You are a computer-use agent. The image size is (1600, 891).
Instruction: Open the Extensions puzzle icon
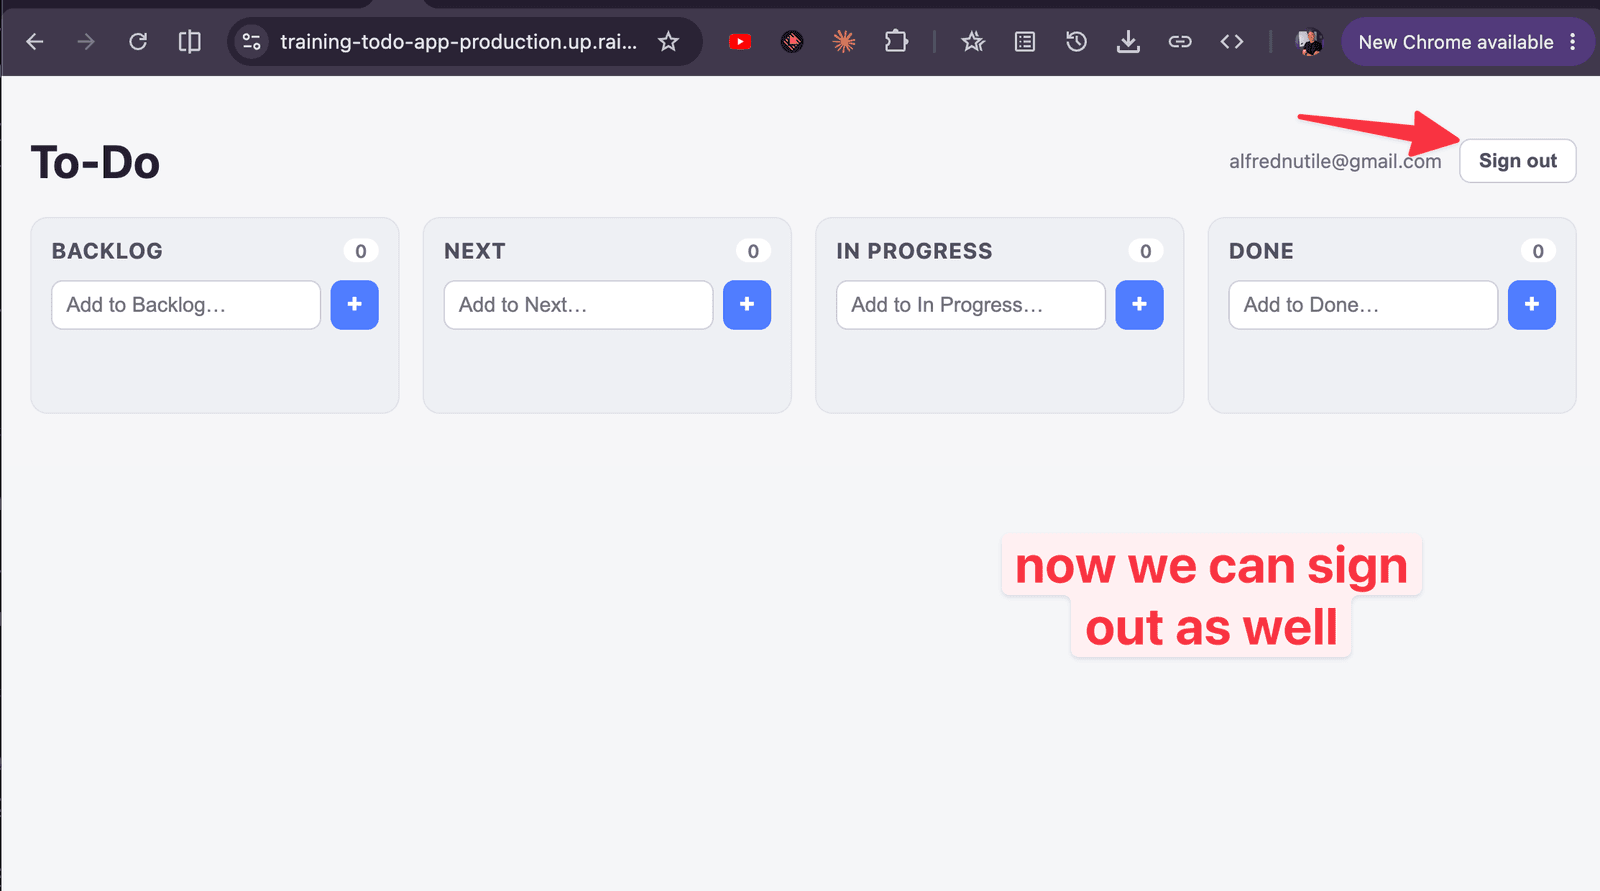coord(896,42)
